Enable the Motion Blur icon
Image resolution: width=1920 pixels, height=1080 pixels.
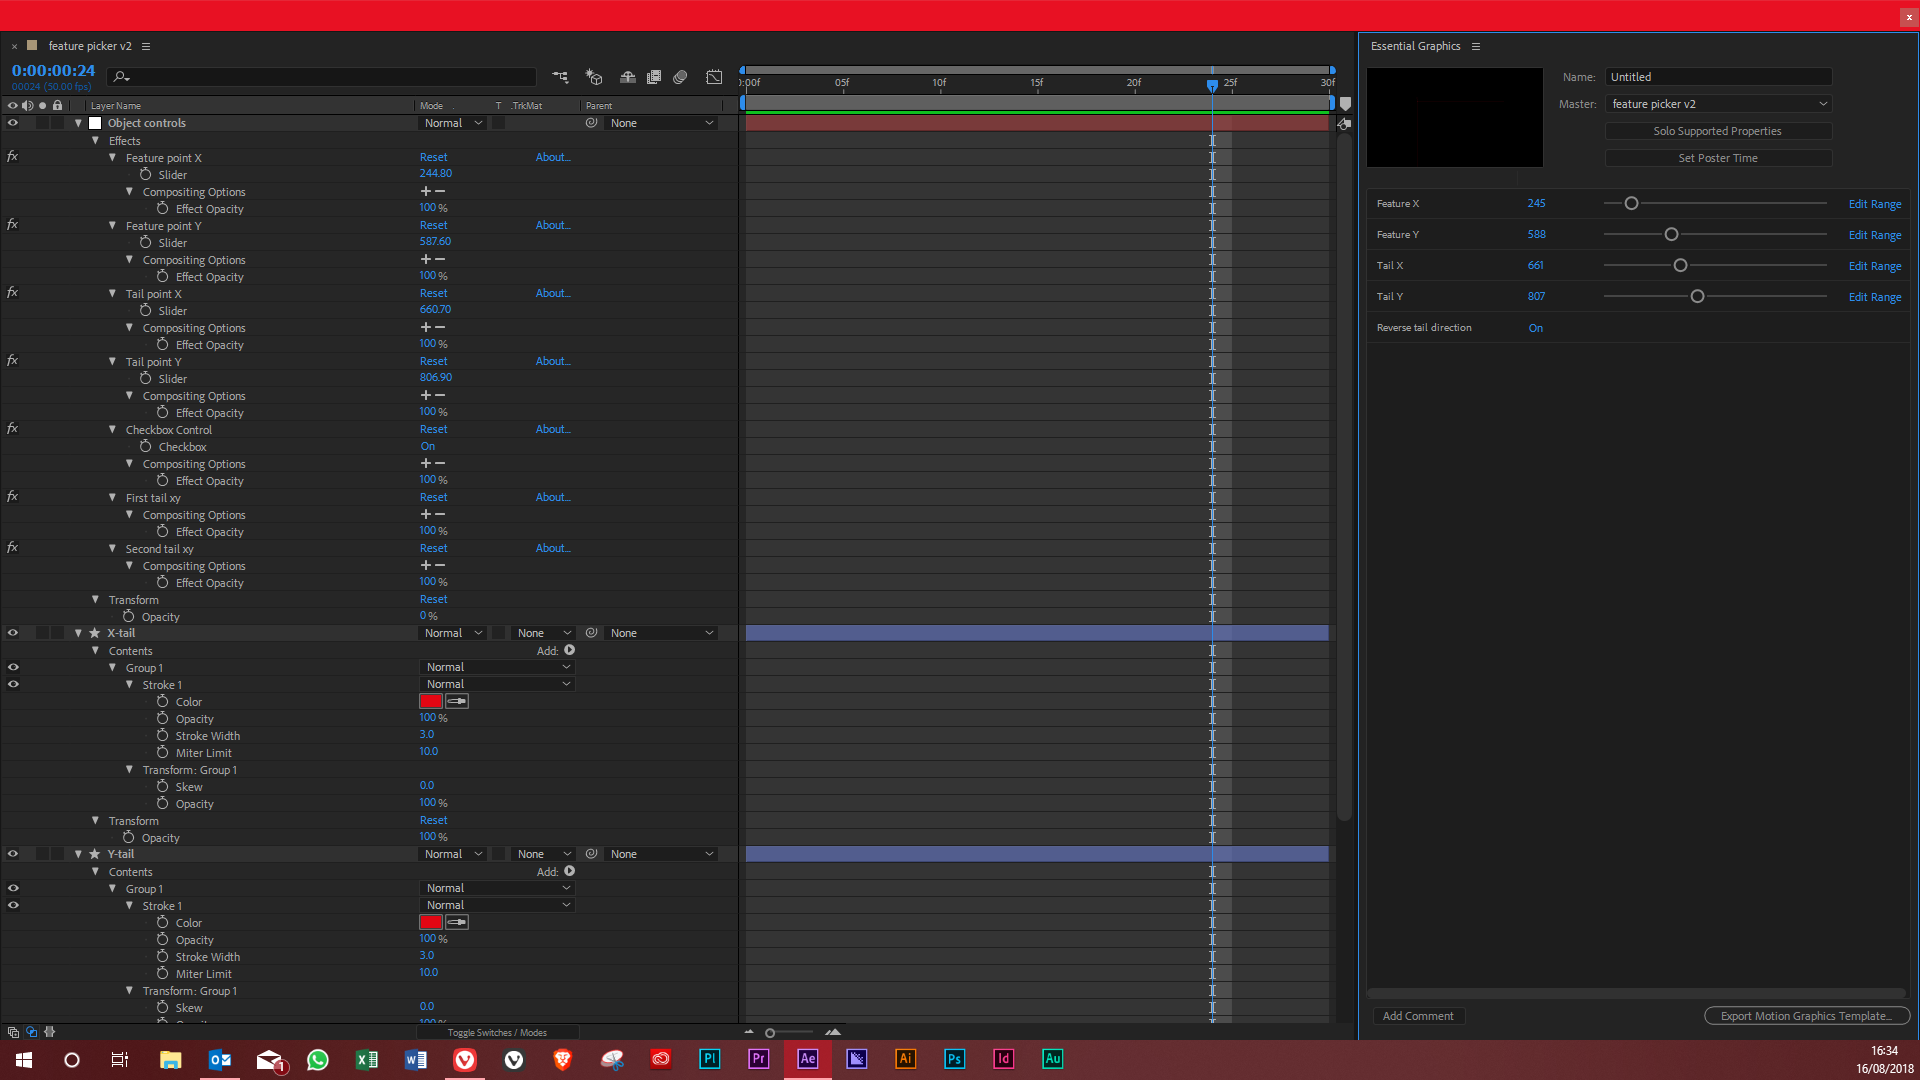click(x=681, y=77)
